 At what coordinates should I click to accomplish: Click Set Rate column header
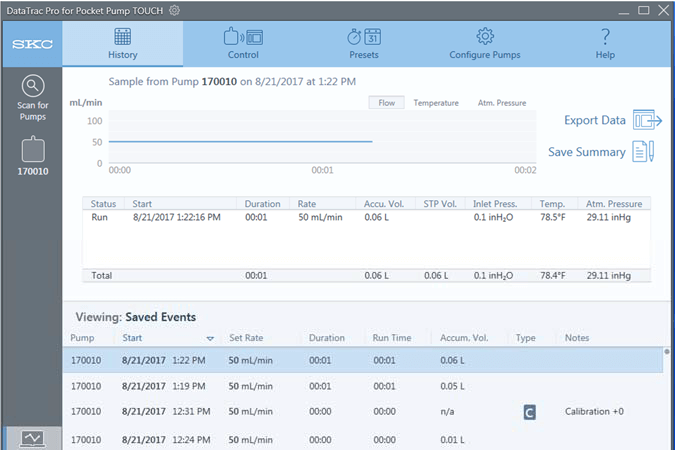click(246, 338)
